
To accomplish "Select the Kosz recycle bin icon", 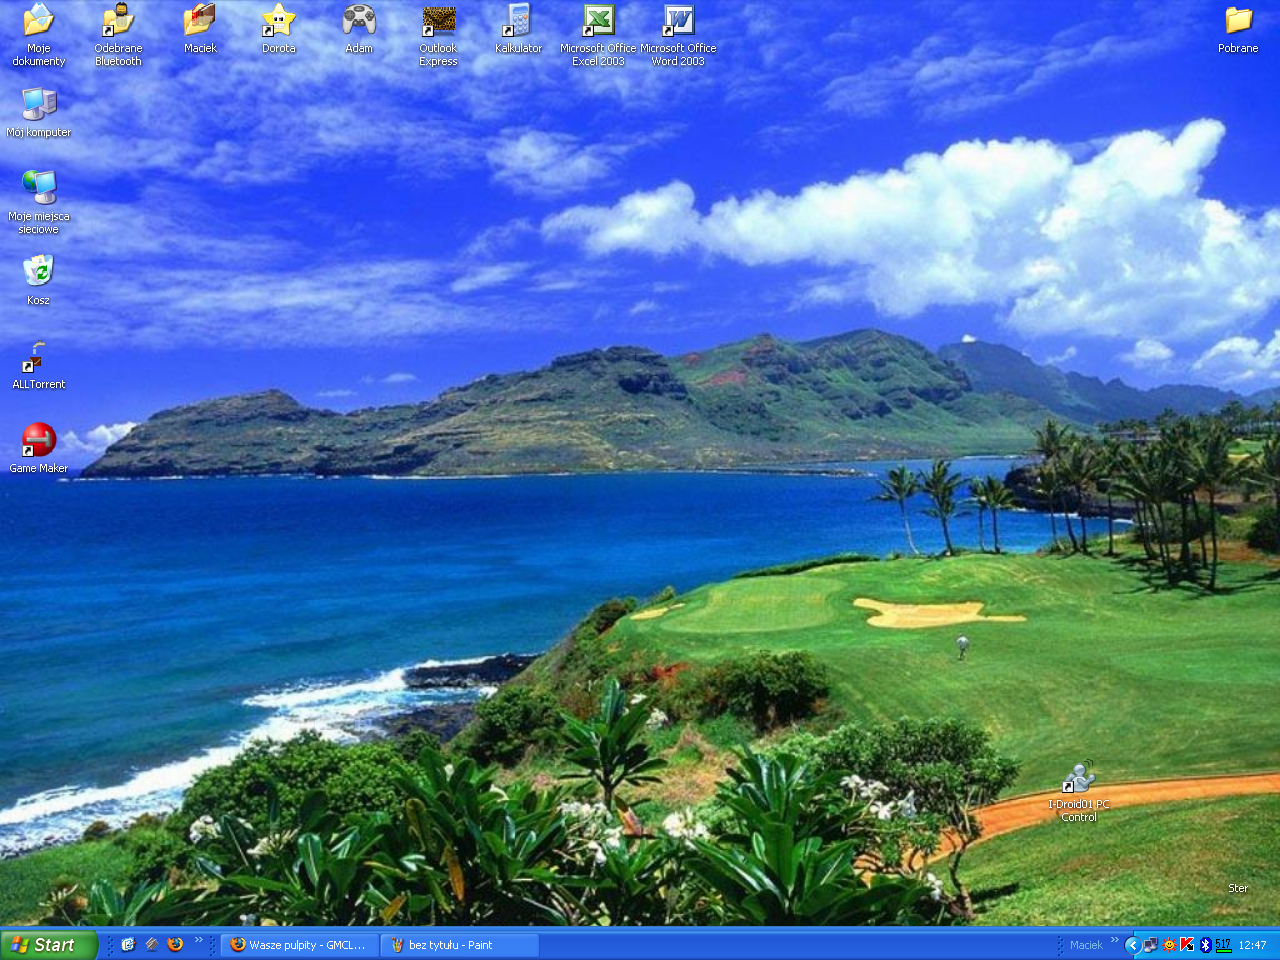I will point(38,272).
